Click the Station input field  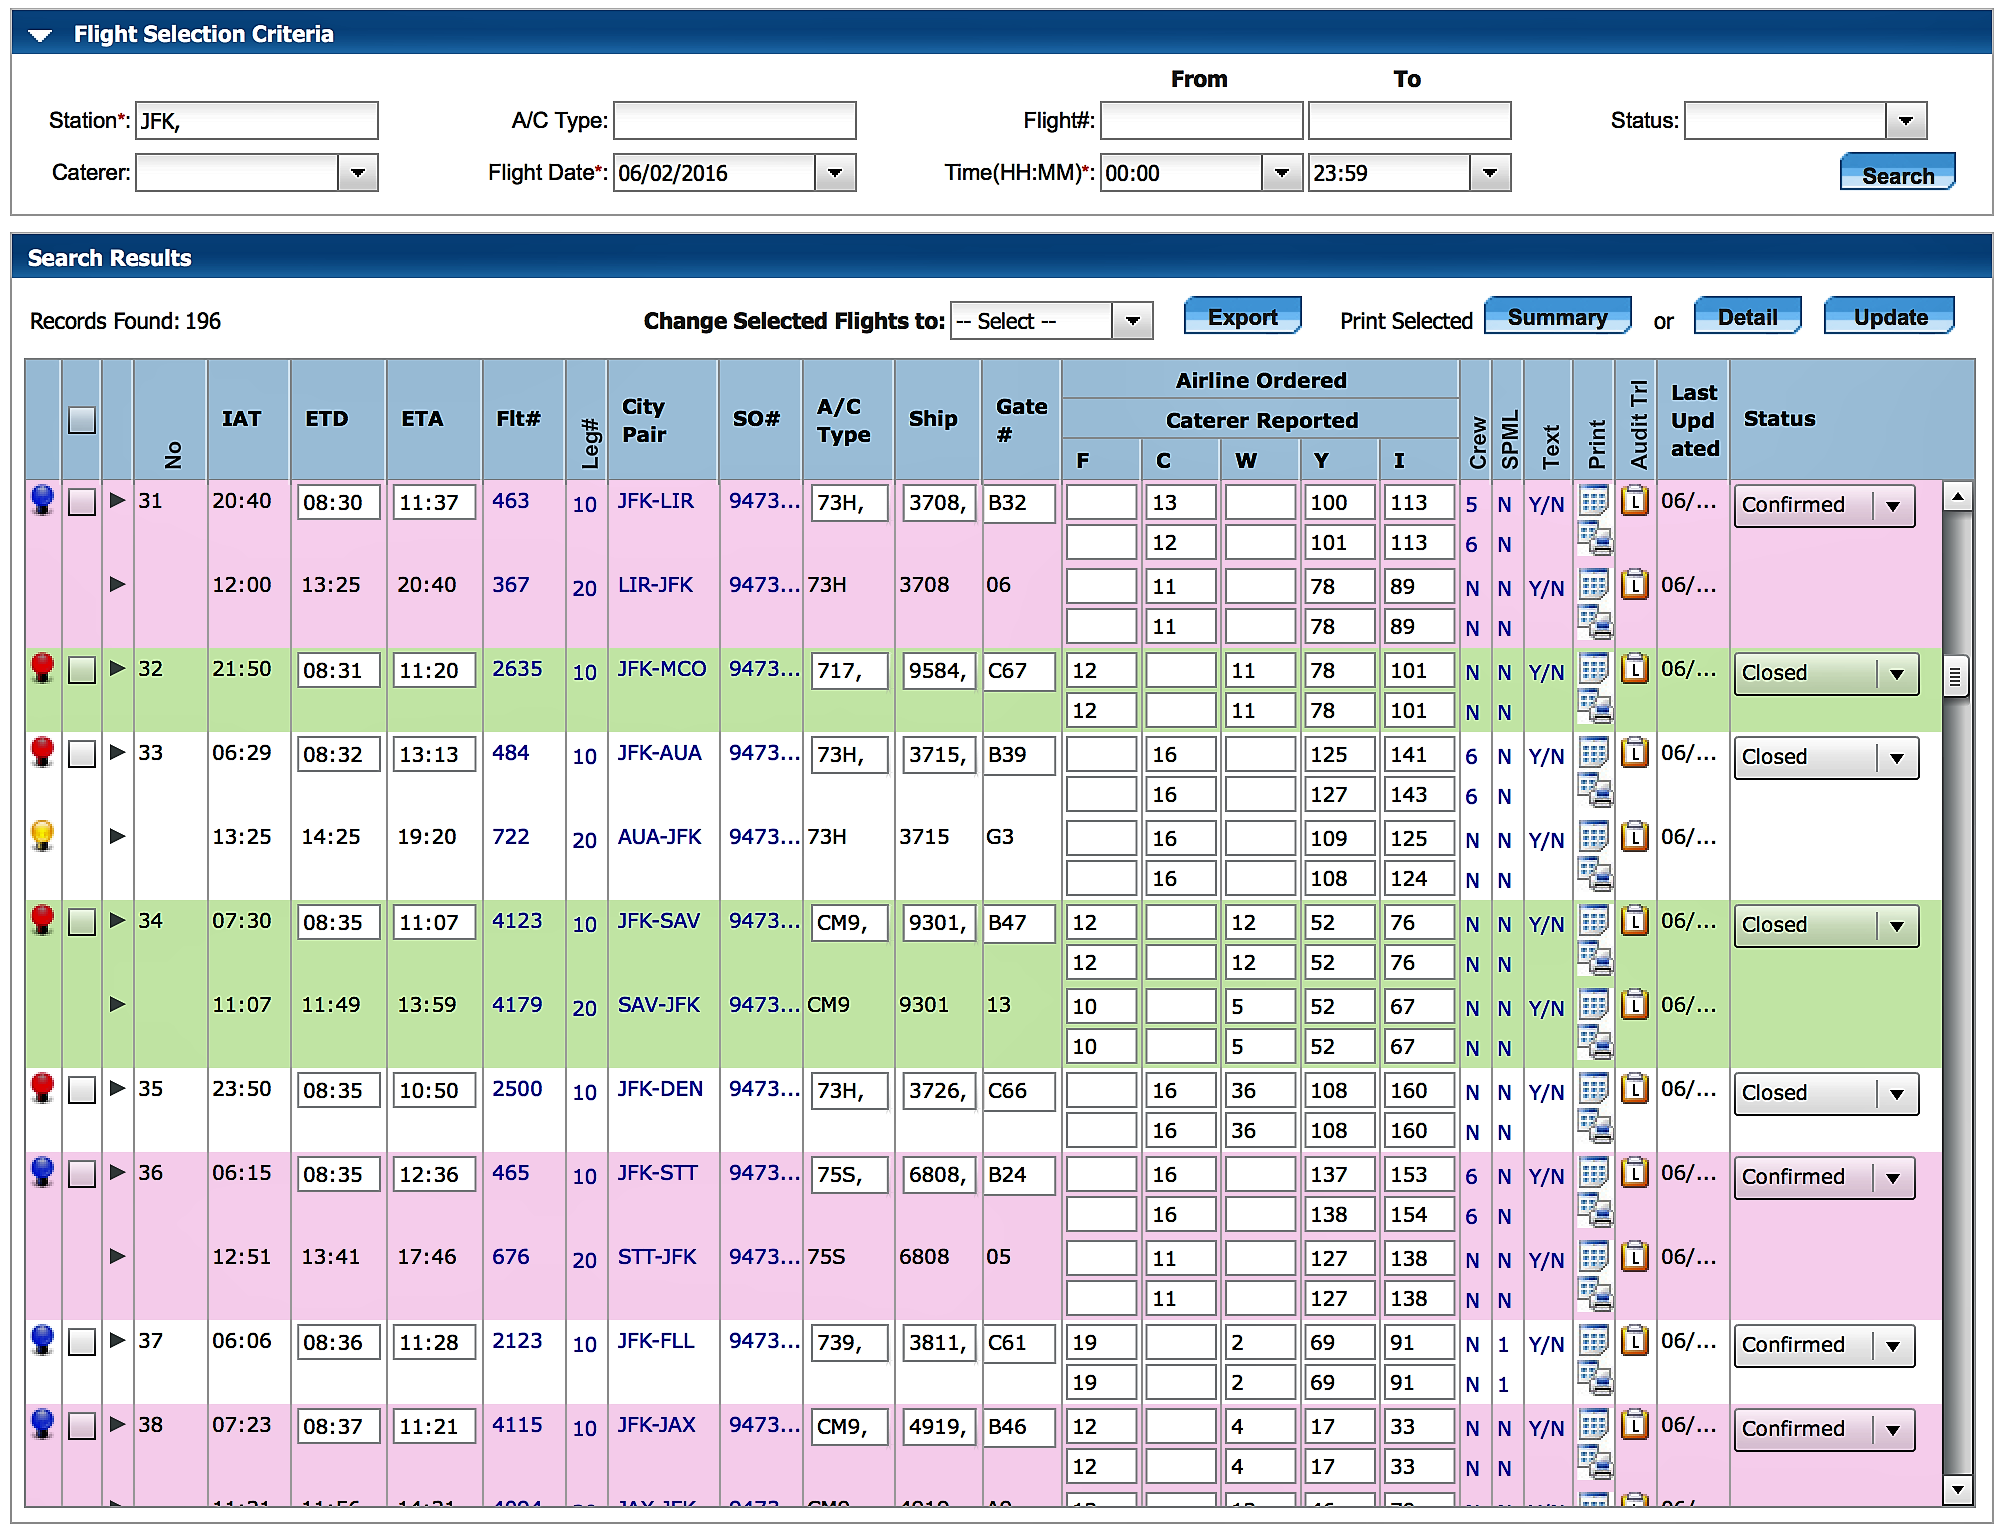pyautogui.click(x=257, y=121)
